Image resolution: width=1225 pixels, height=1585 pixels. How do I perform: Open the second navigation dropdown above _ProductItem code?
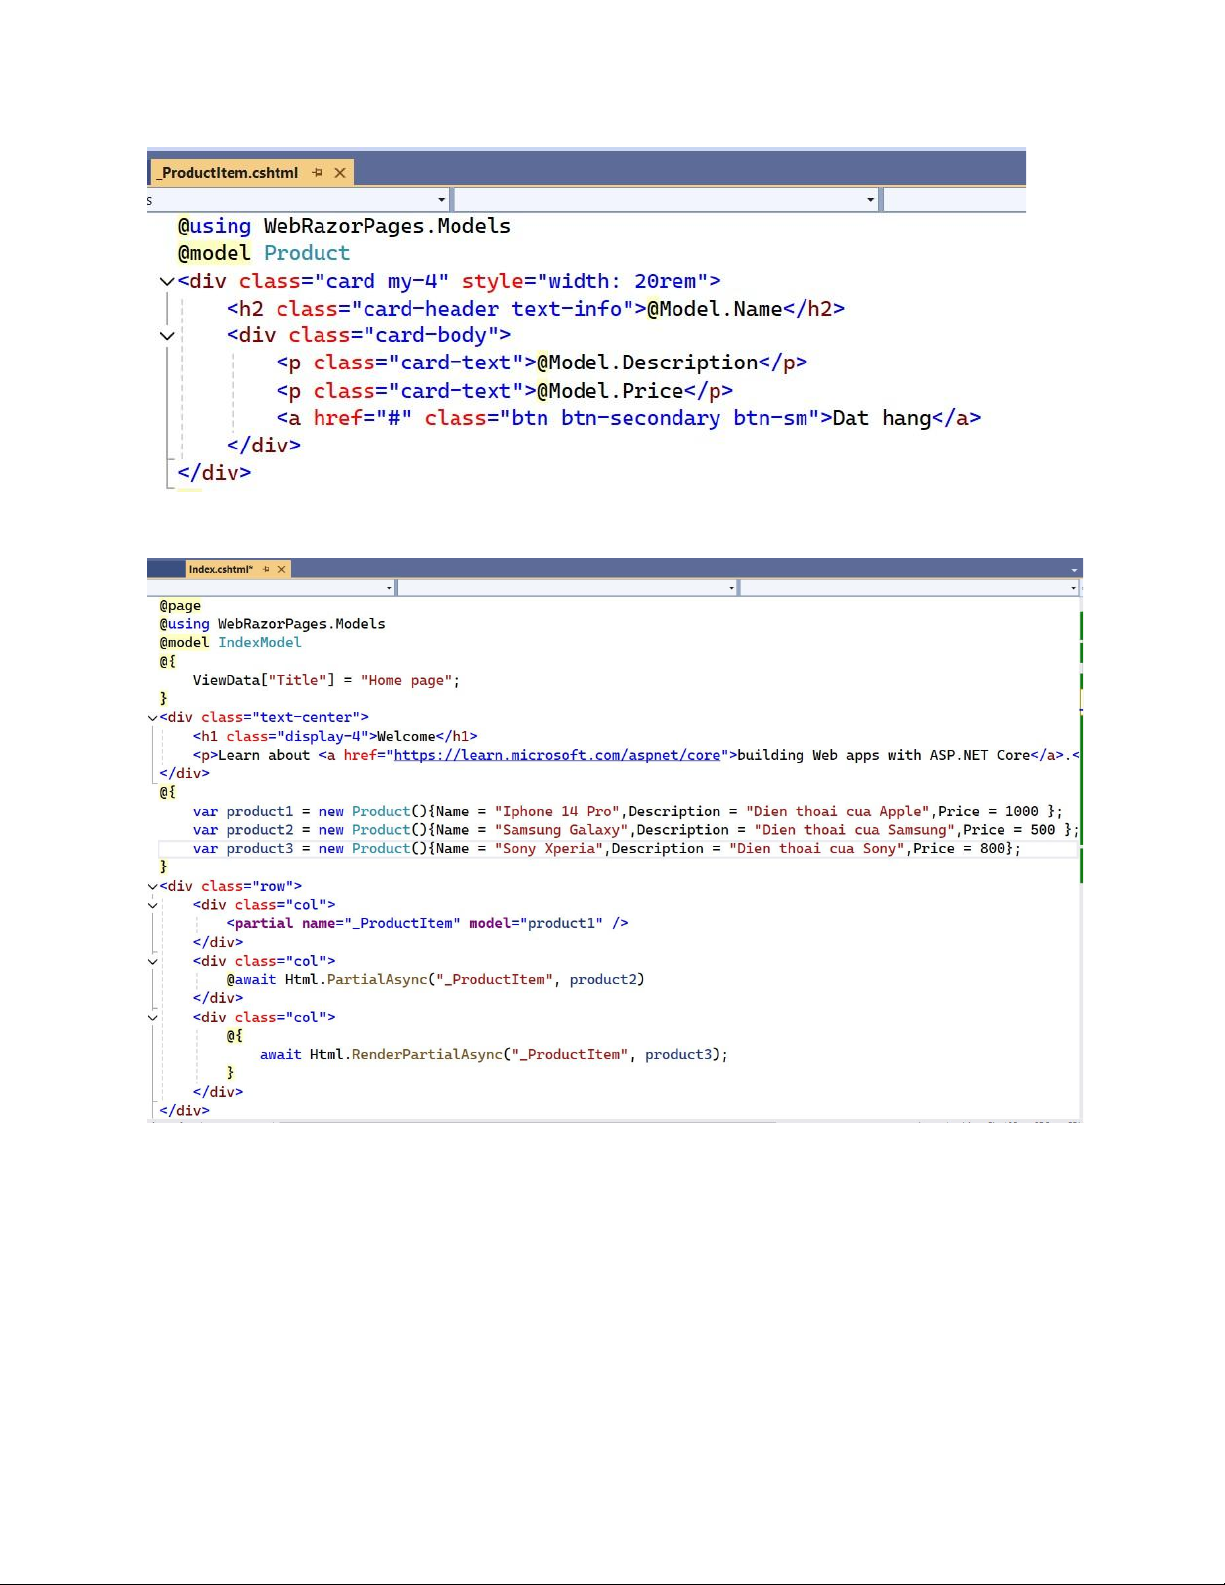click(870, 200)
